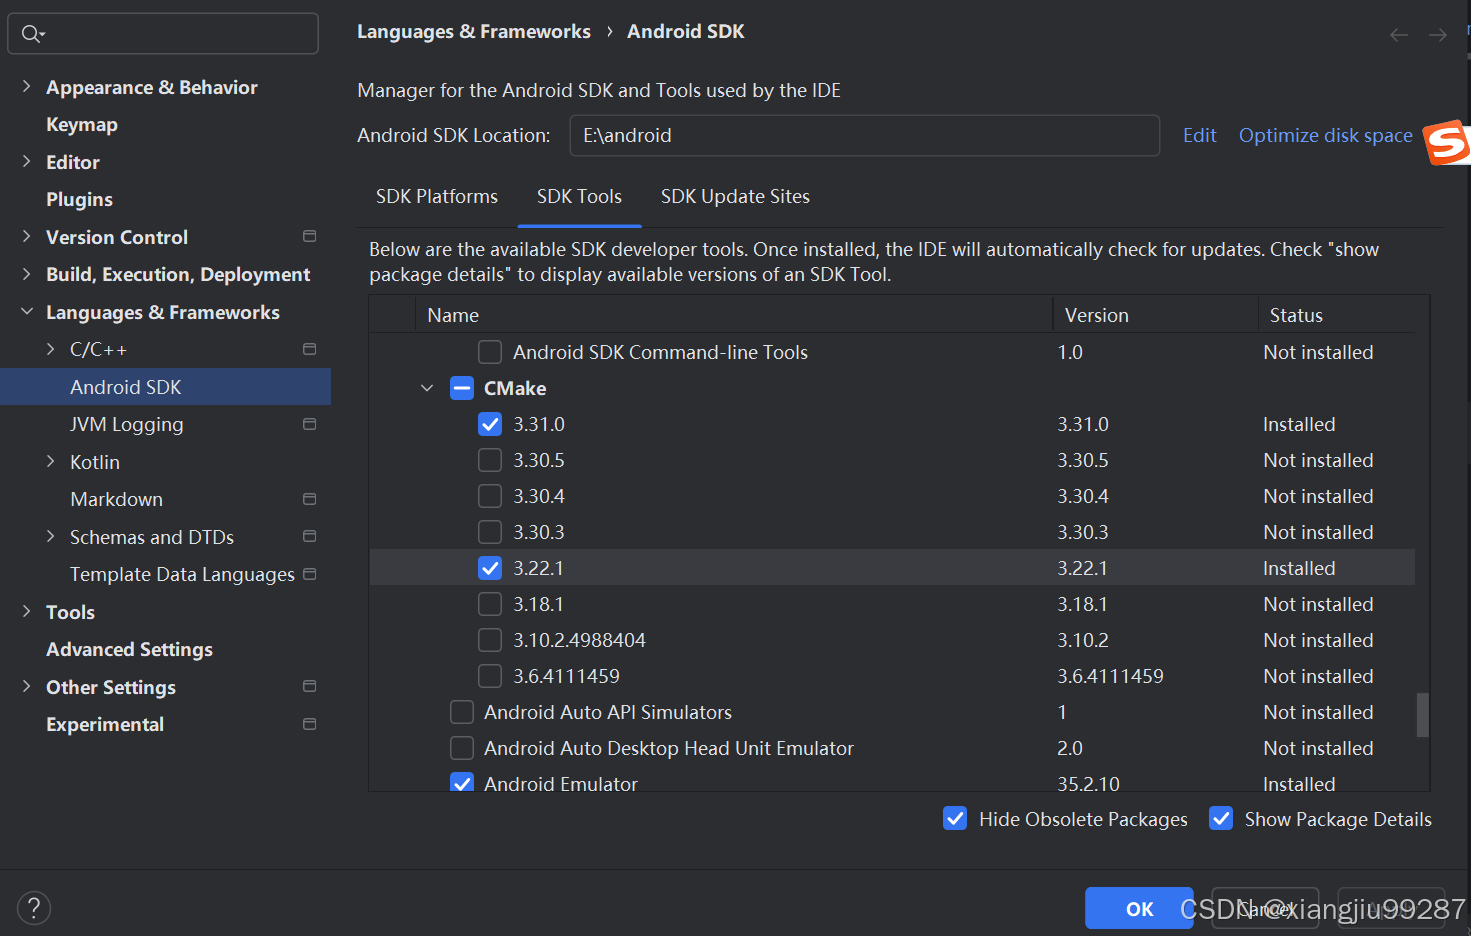The width and height of the screenshot is (1471, 936).
Task: Check Android Auto API Simulators checkbox
Action: 462,712
